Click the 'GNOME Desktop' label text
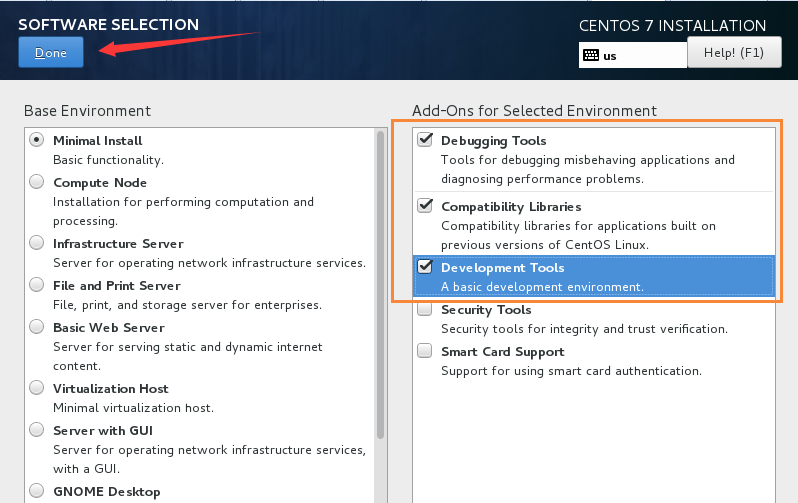The width and height of the screenshot is (798, 503). click(x=107, y=492)
